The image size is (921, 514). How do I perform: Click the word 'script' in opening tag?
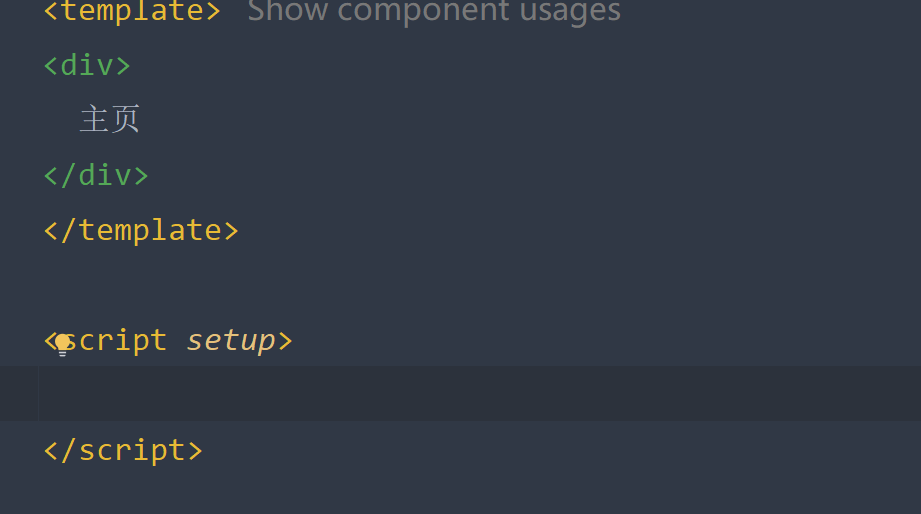(x=114, y=340)
